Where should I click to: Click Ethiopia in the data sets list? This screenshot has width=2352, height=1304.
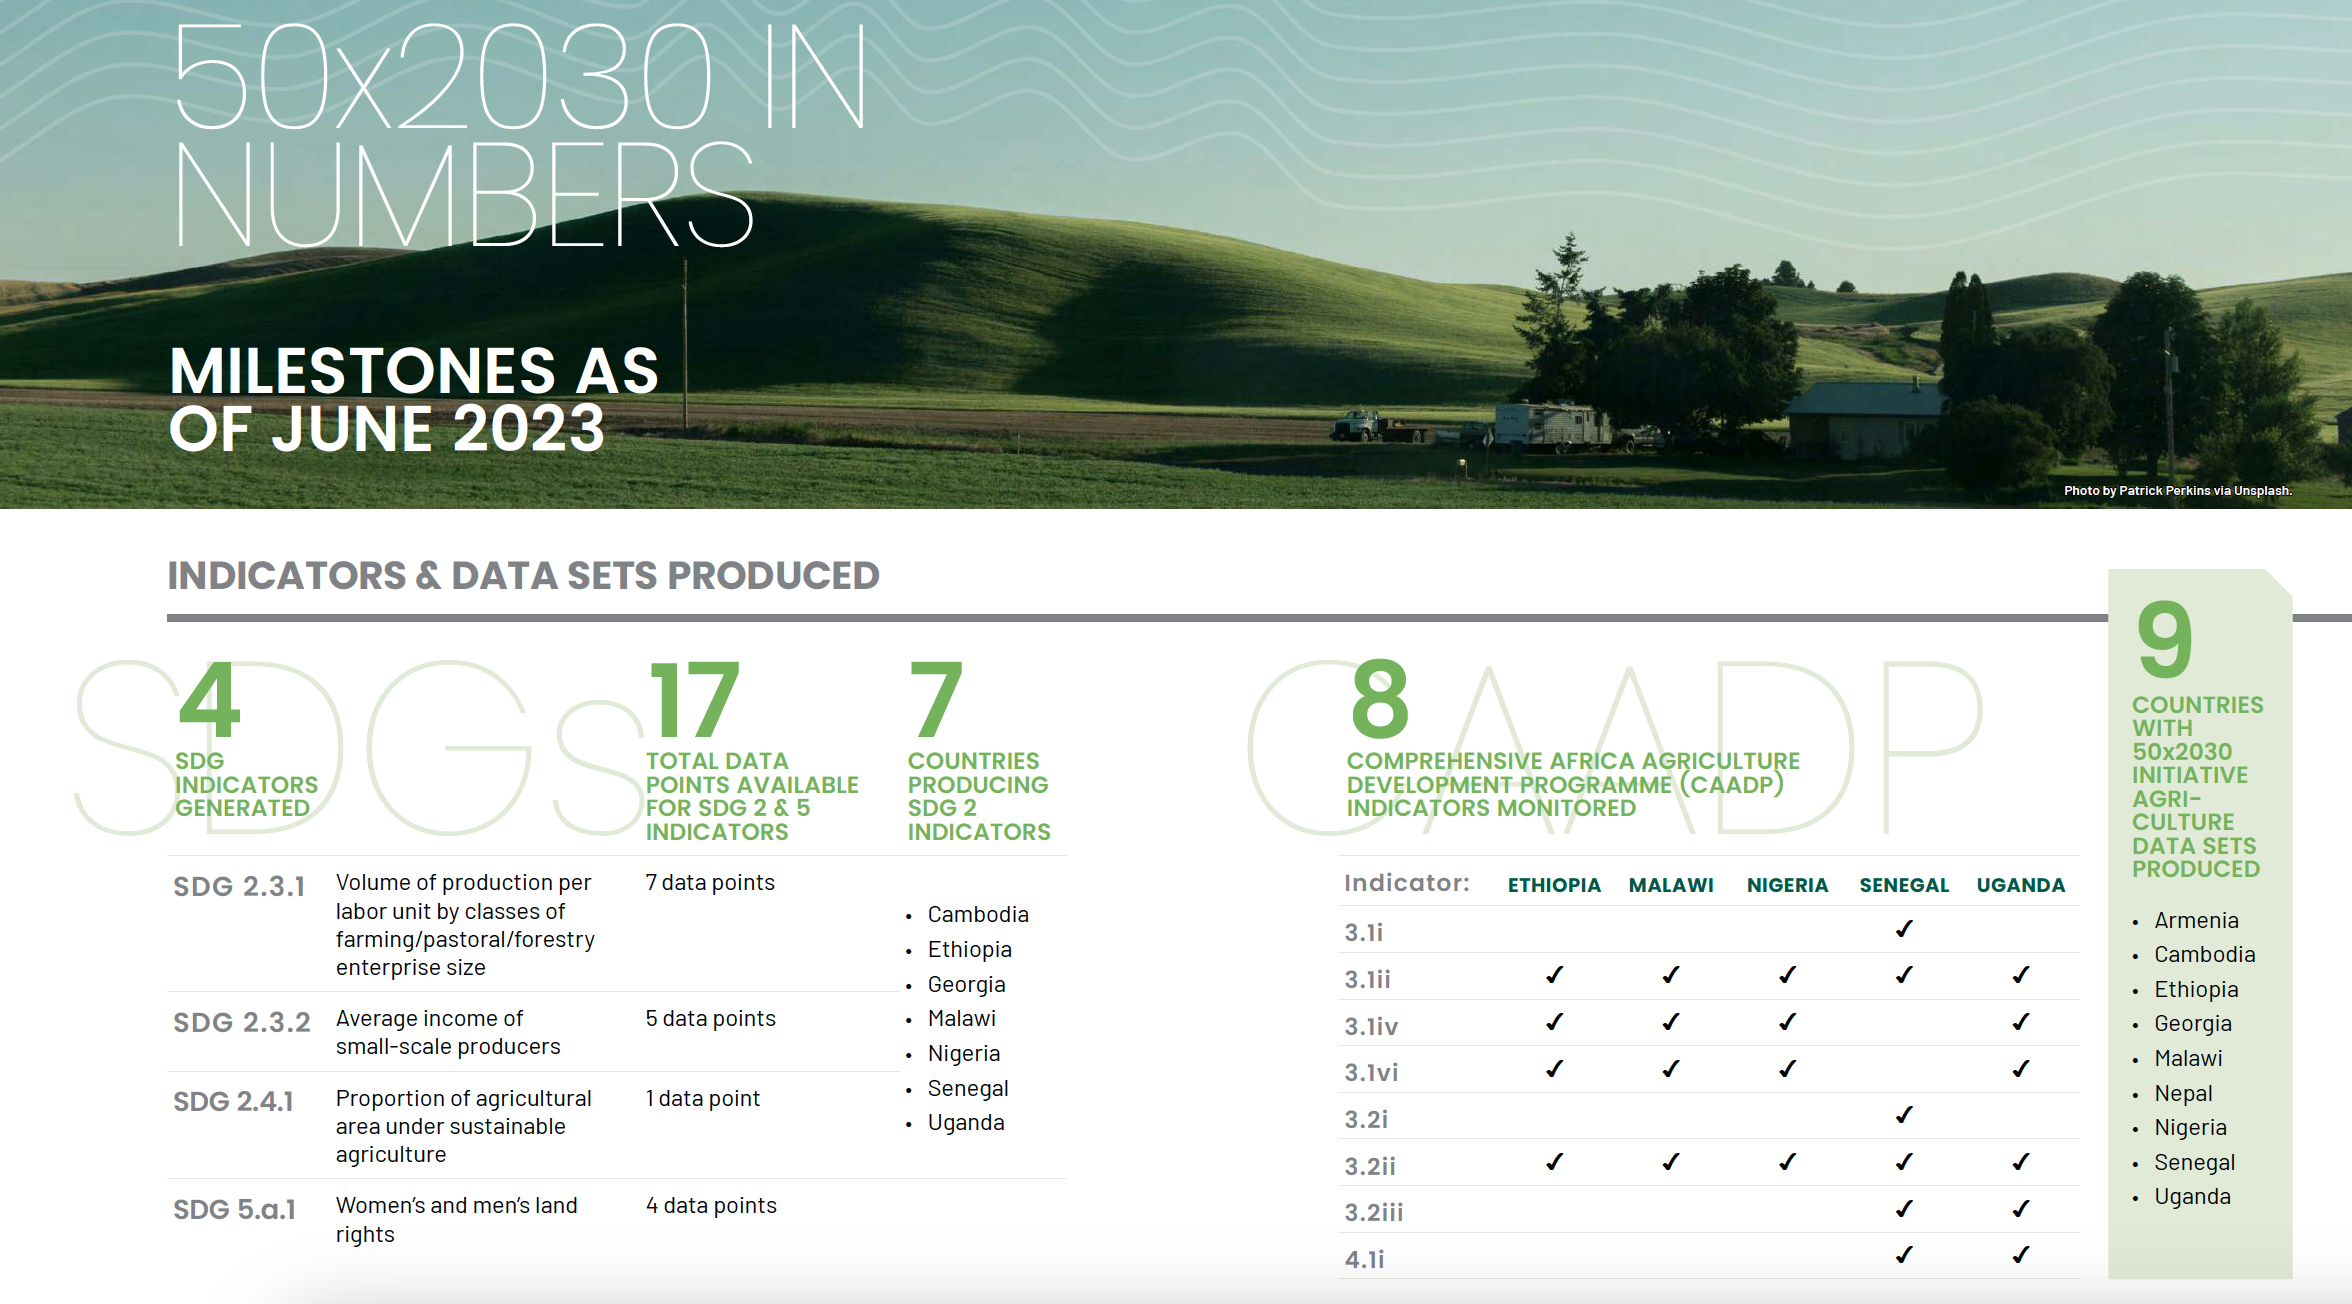click(2196, 989)
